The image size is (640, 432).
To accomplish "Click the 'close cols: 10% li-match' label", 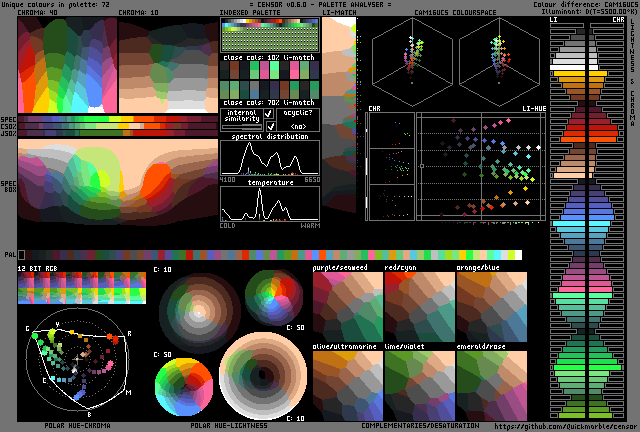I will (269, 58).
